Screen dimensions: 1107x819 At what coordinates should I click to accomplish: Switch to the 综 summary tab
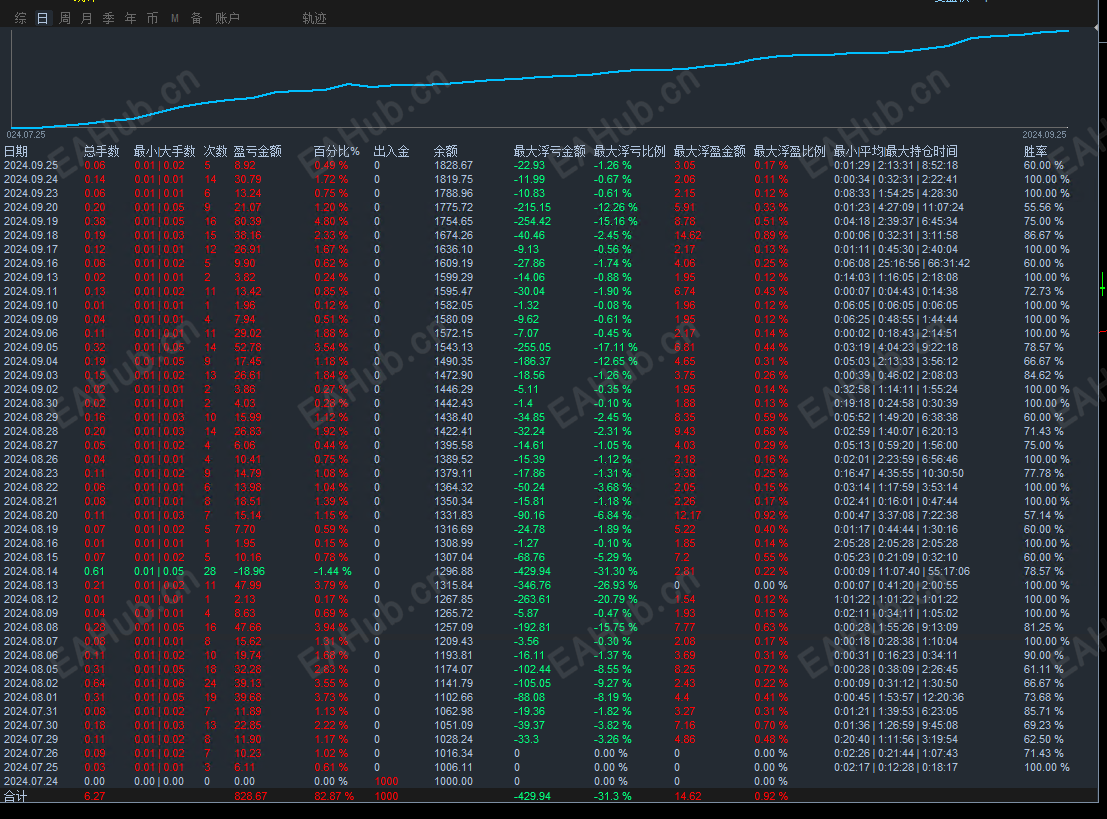point(20,18)
